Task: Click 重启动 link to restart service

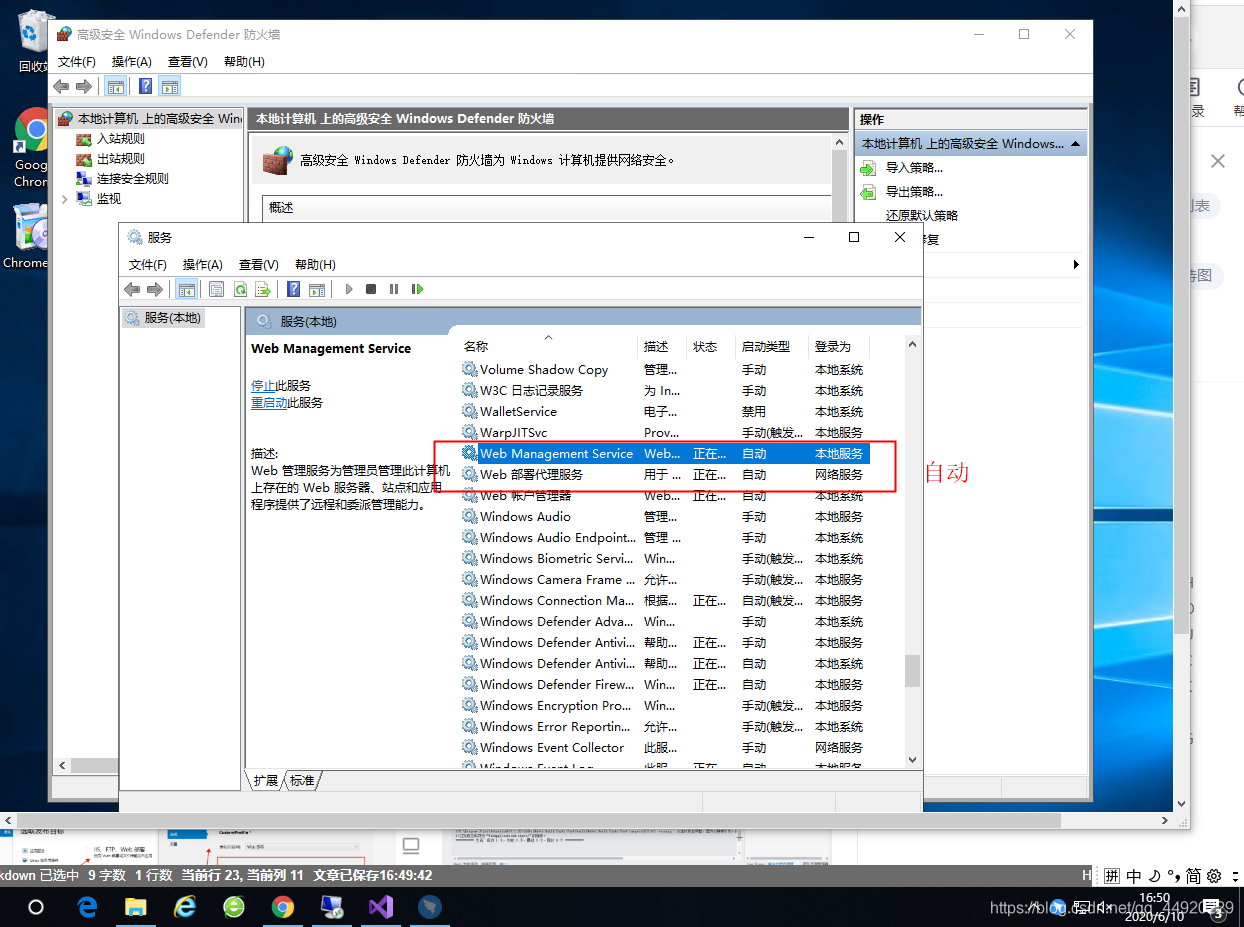Action: point(269,402)
